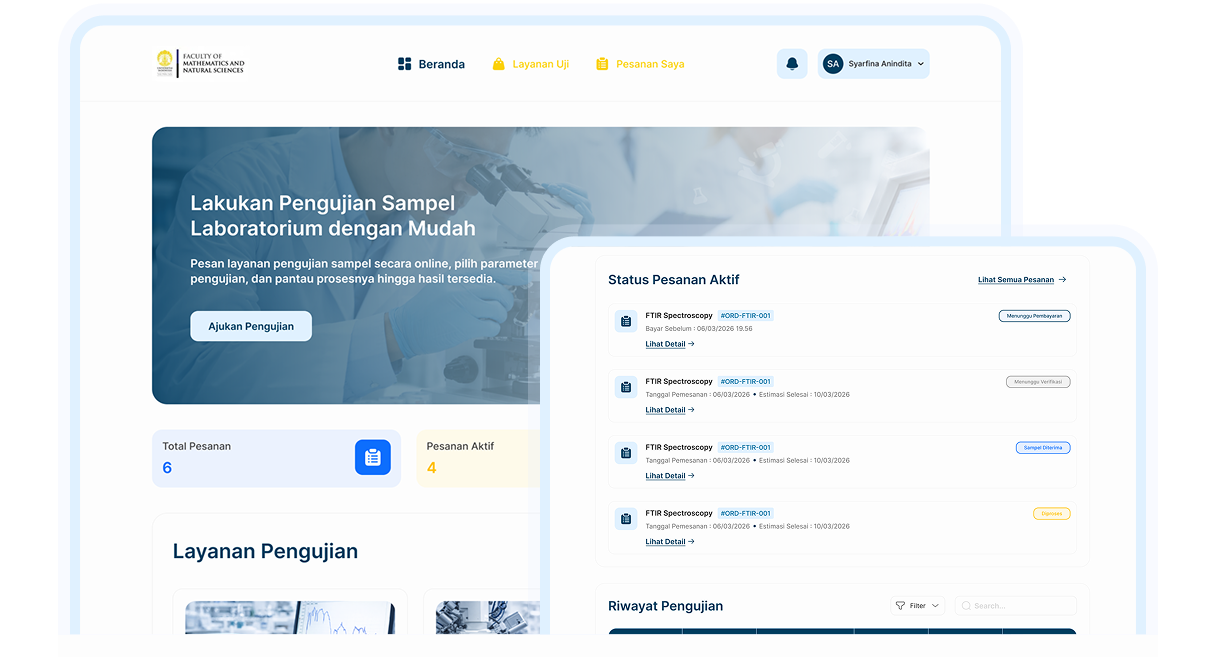Image resolution: width=1216 pixels, height=657 pixels.
Task: Click the 'Status Pesanan Aktif' heading
Action: pyautogui.click(x=674, y=280)
